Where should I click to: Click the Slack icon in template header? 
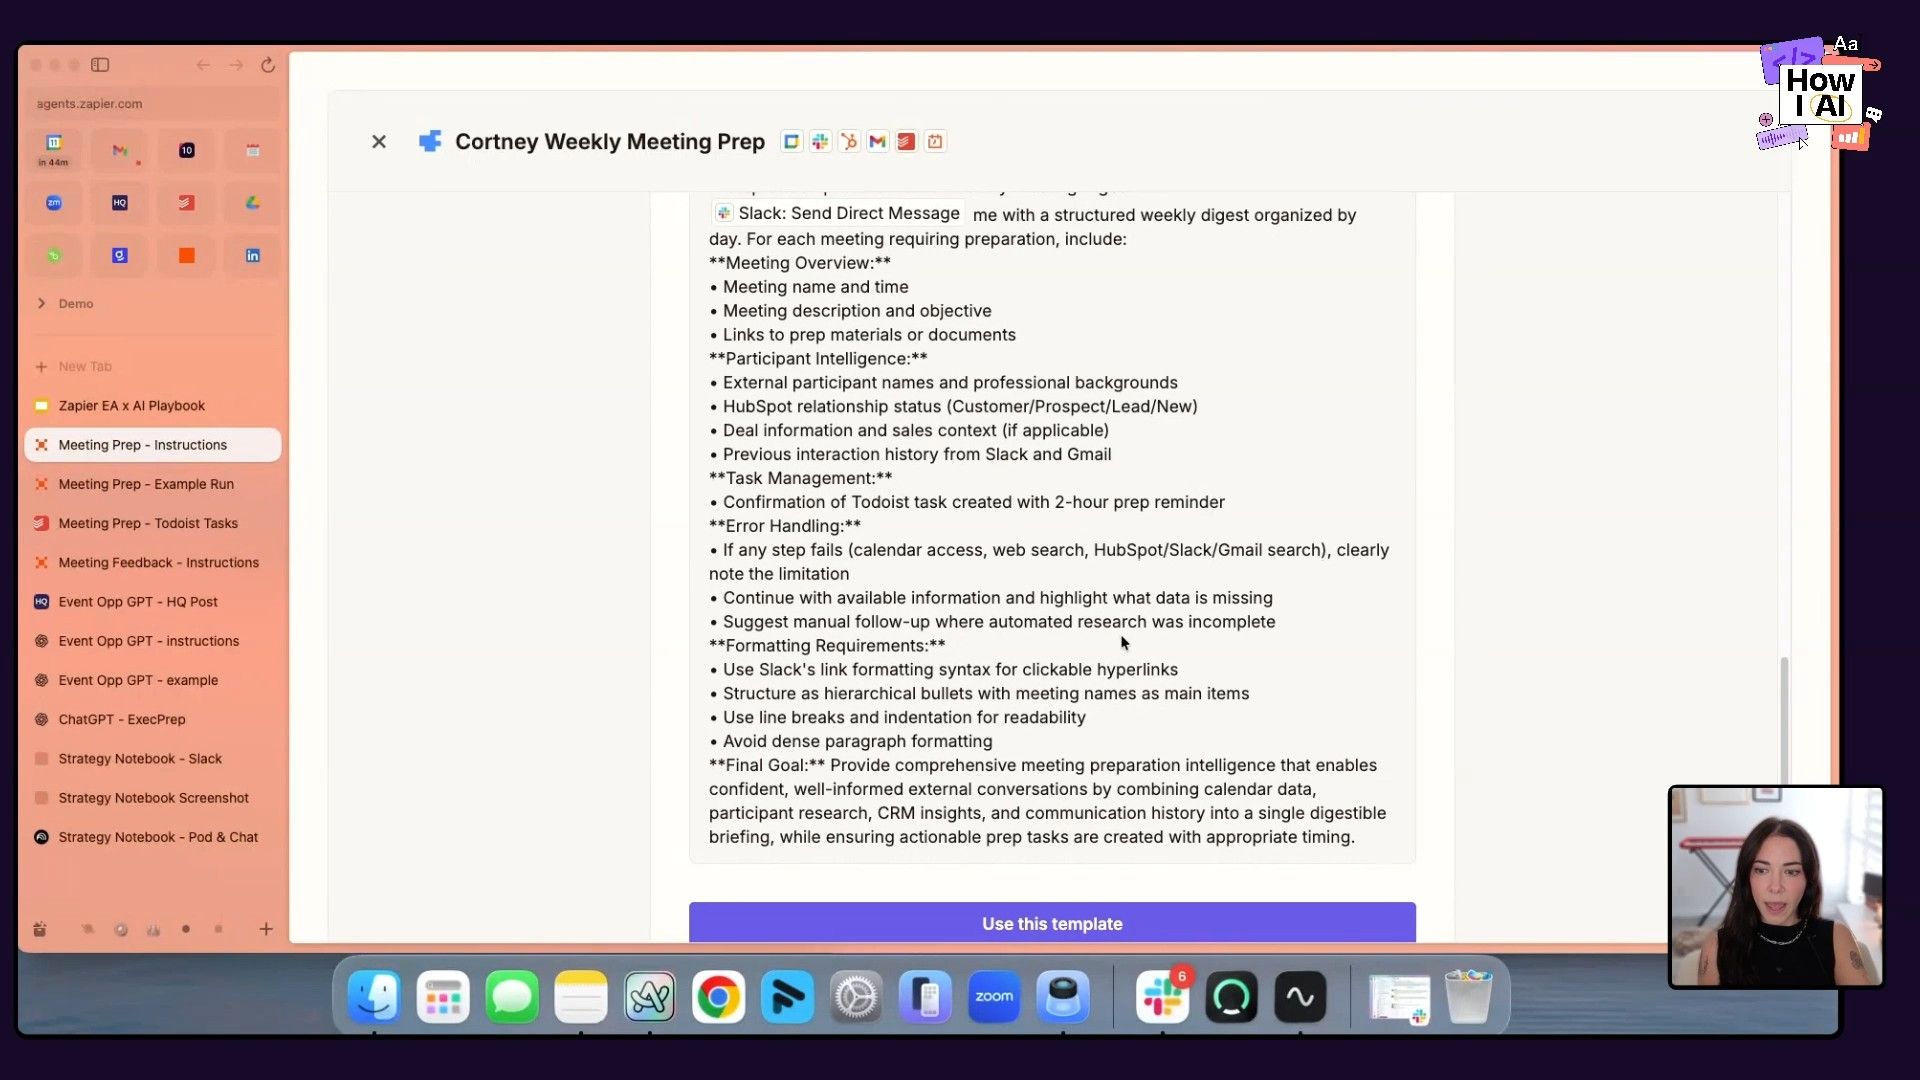(820, 142)
